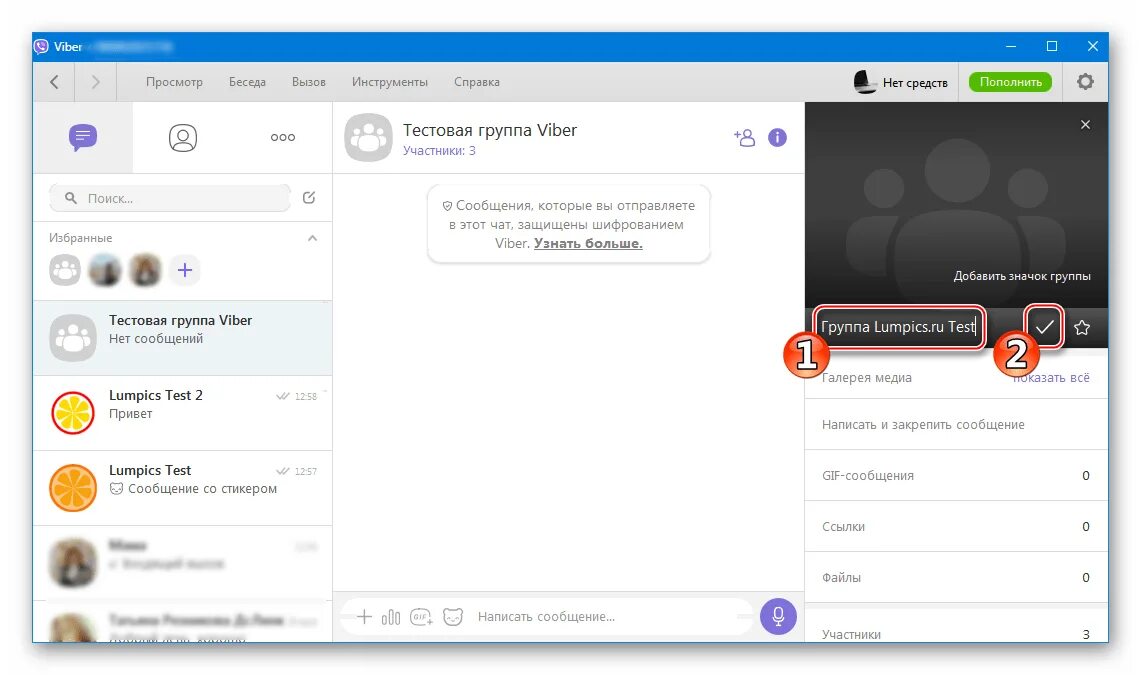Click Добавить значок группы

[x=1022, y=276]
